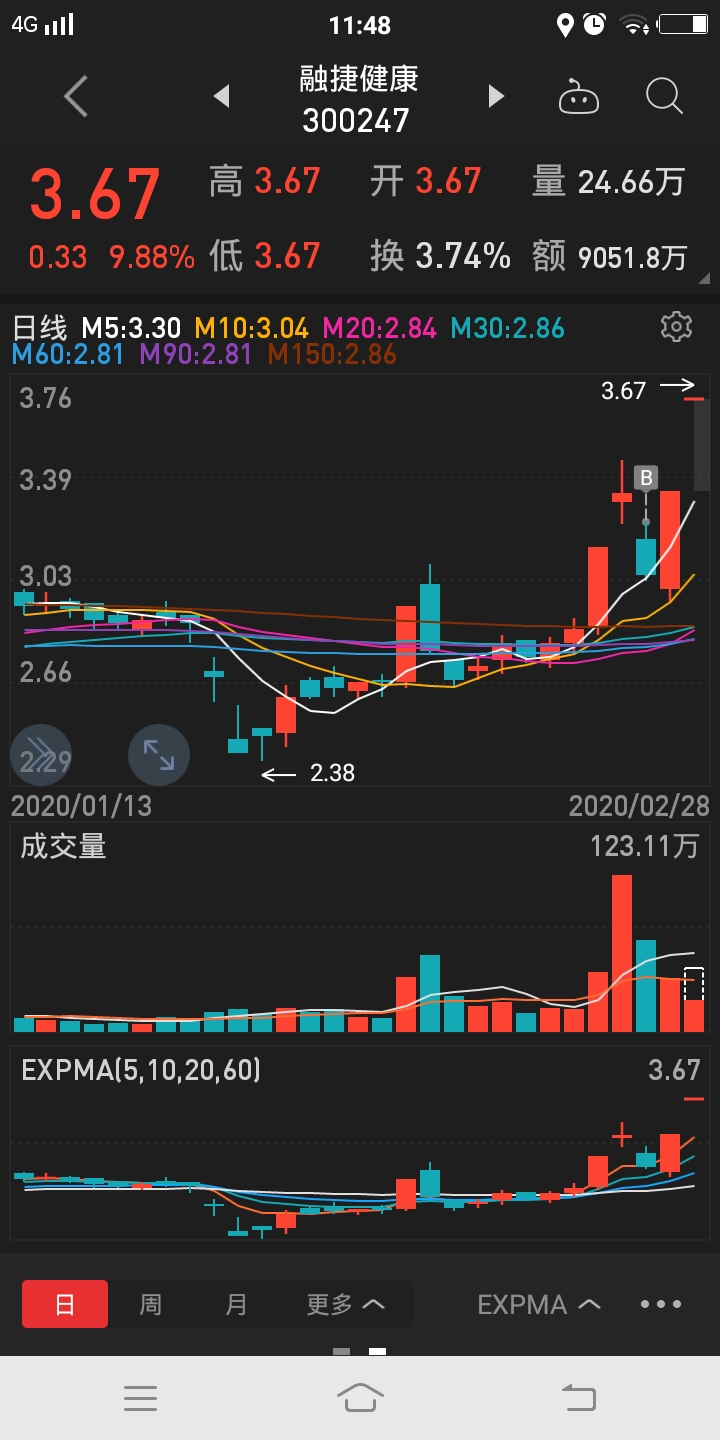Tap the M20:2.84 moving average label
This screenshot has height=1440, width=720.
tap(379, 328)
